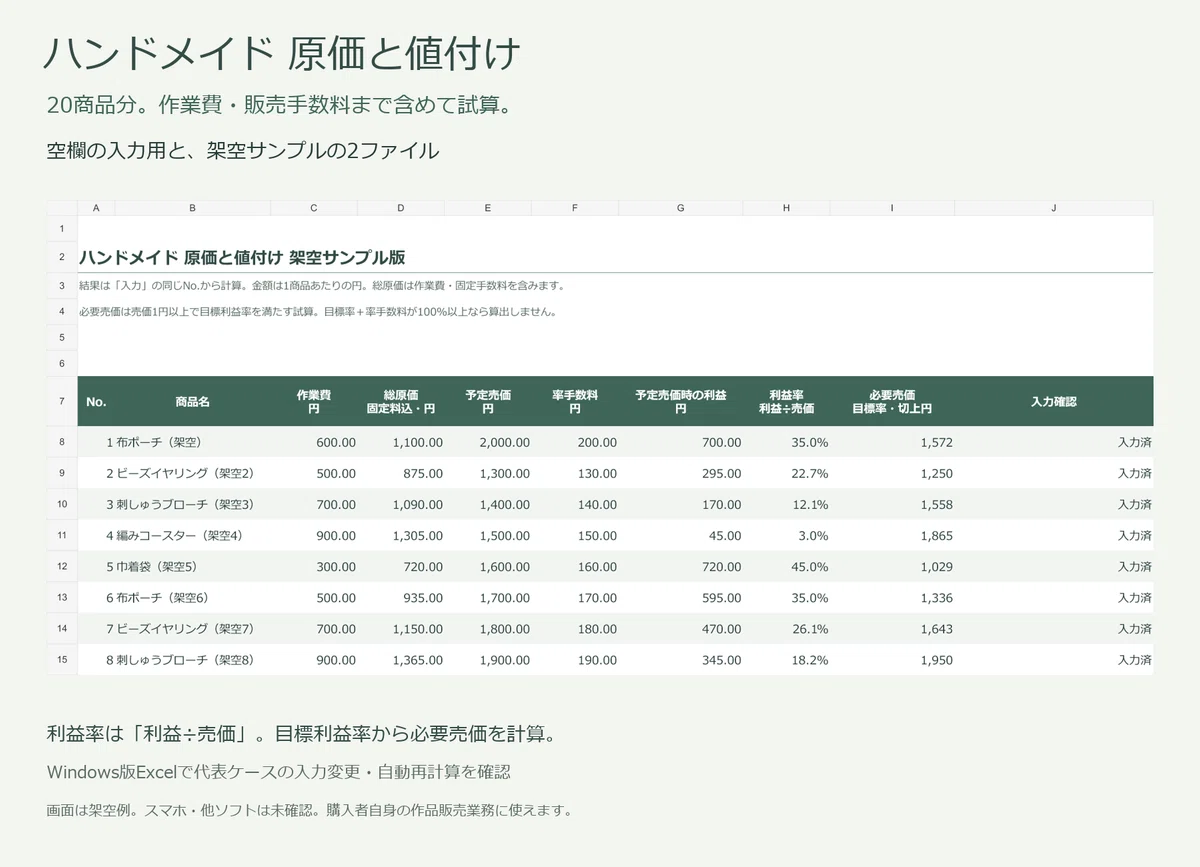Click required price 1,950
The height and width of the screenshot is (867, 1200).
tap(937, 660)
